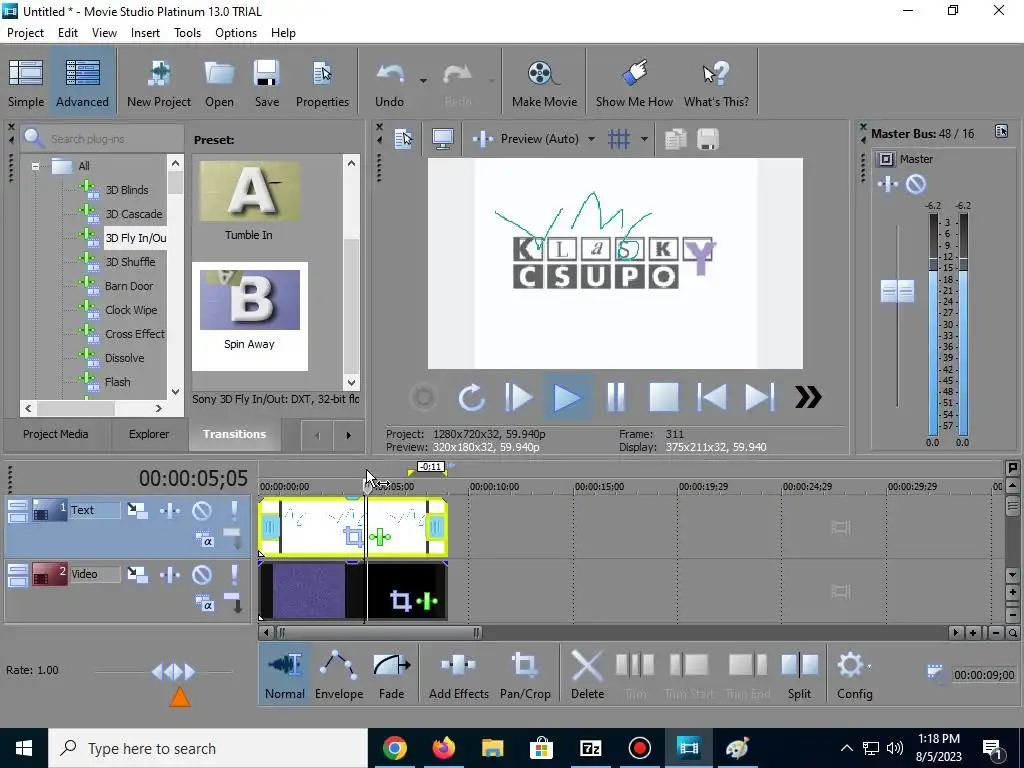This screenshot has width=1024, height=768.
Task: Click Add Effects button
Action: tap(458, 675)
